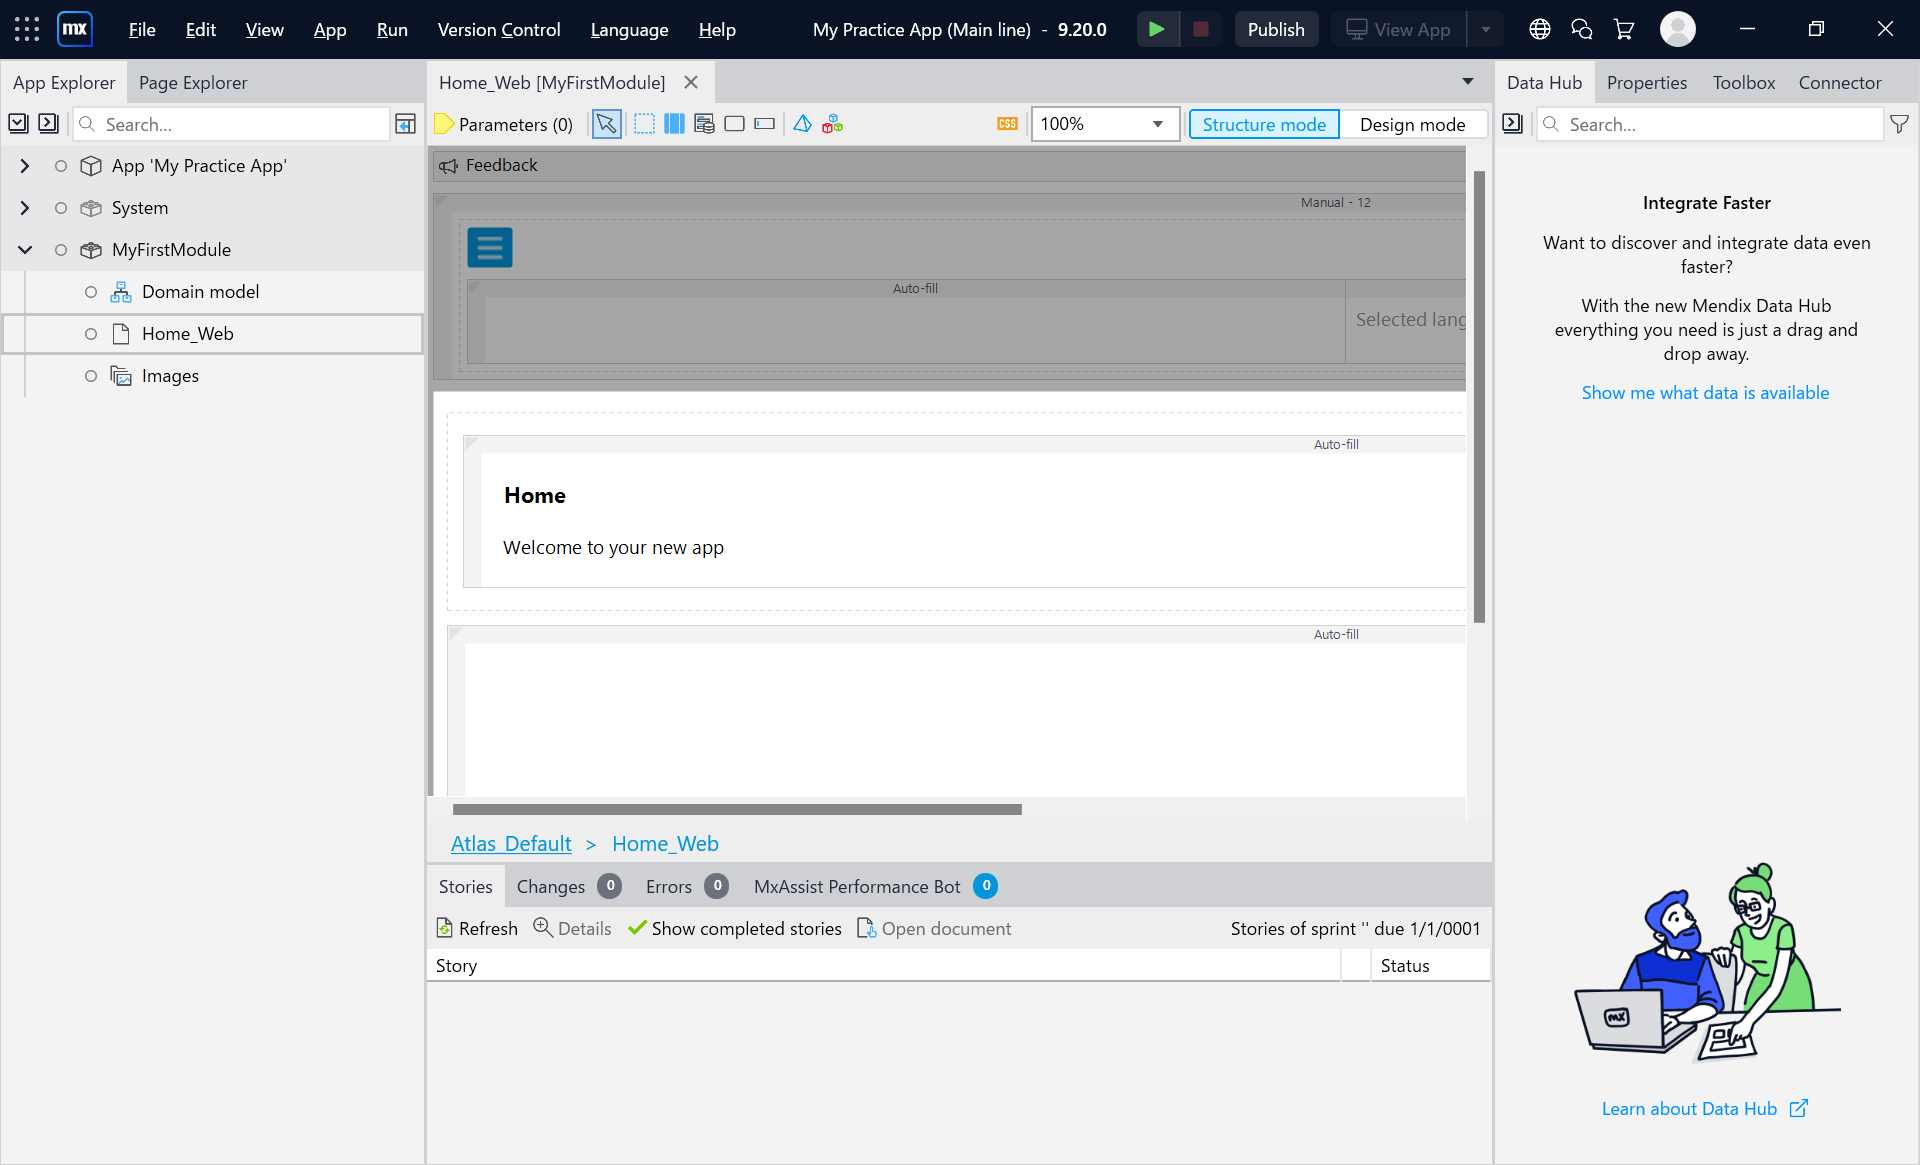Open the shopping cart Marketplace icon
The image size is (1920, 1165).
[1624, 29]
